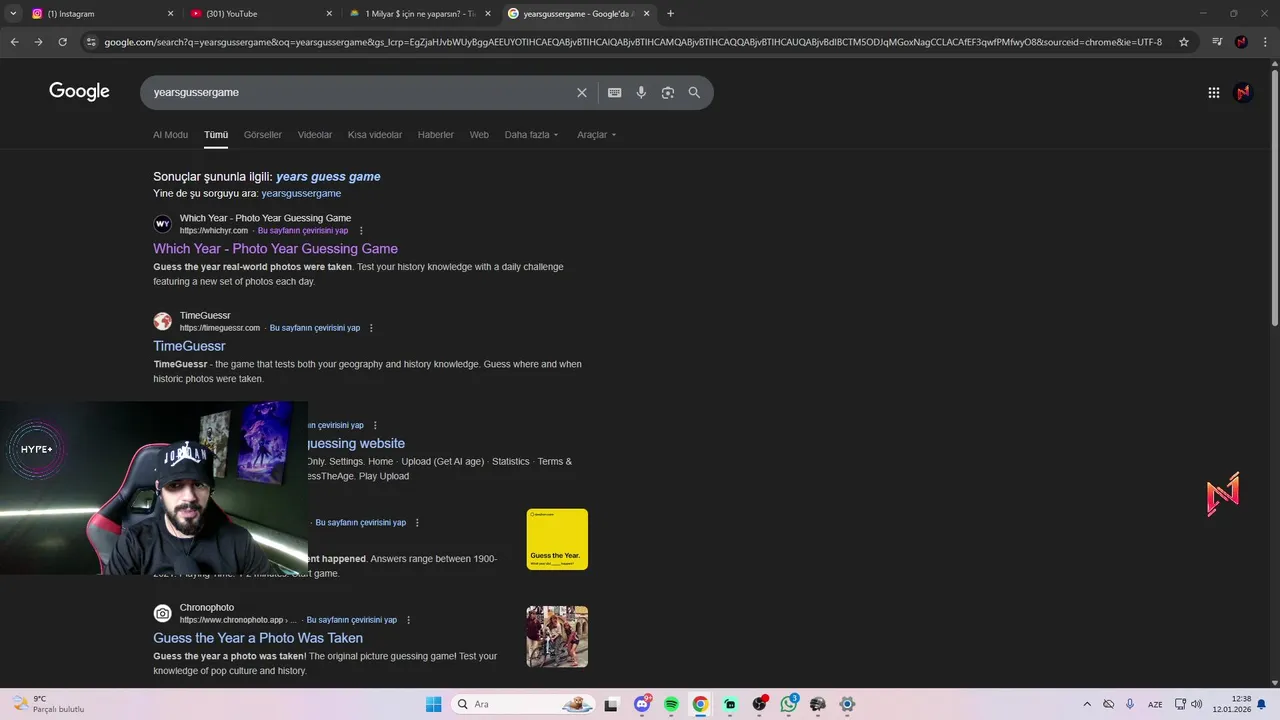Open the on-screen keyboard input tool
This screenshot has height=720, width=1280.
click(614, 92)
